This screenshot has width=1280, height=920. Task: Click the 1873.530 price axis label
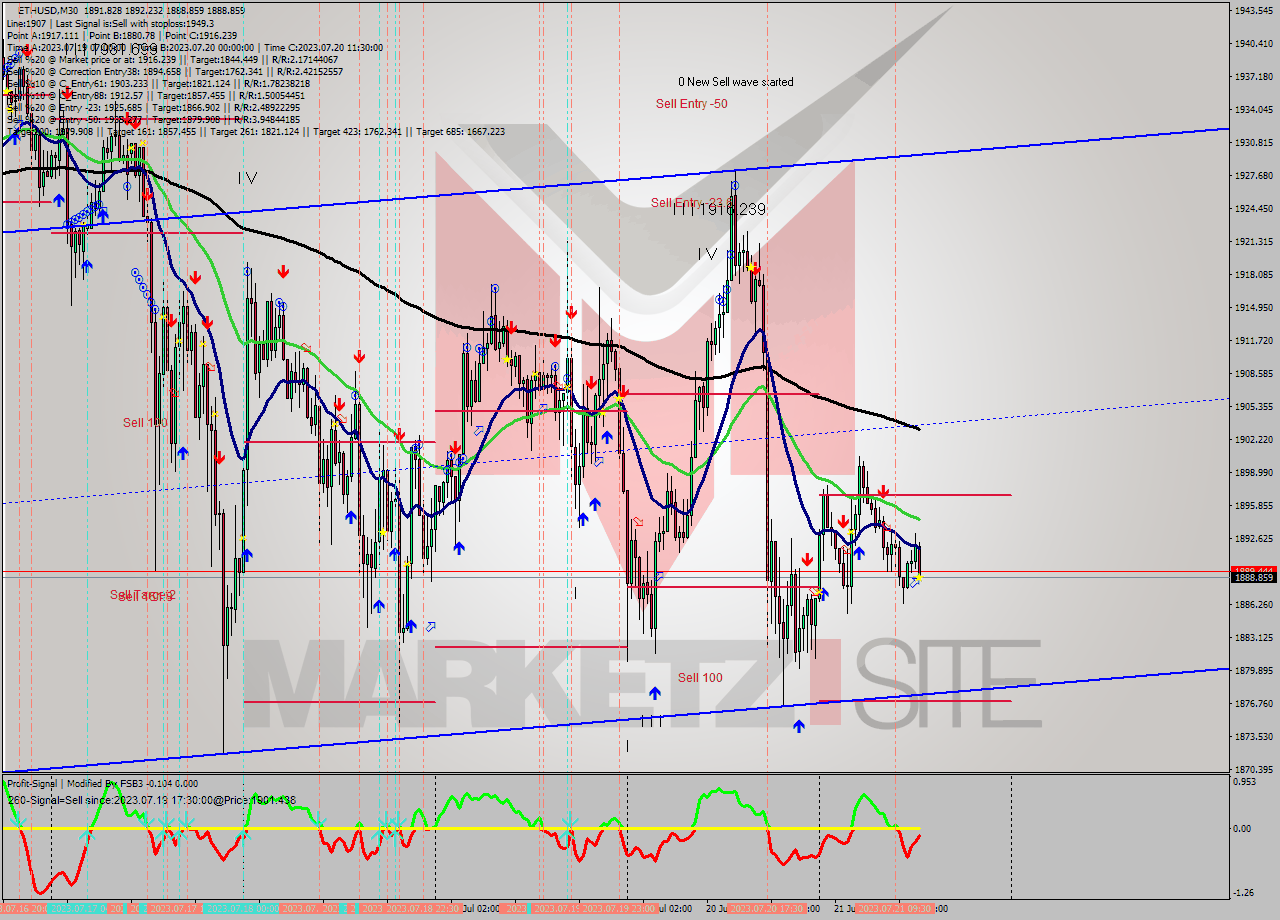(x=1253, y=736)
